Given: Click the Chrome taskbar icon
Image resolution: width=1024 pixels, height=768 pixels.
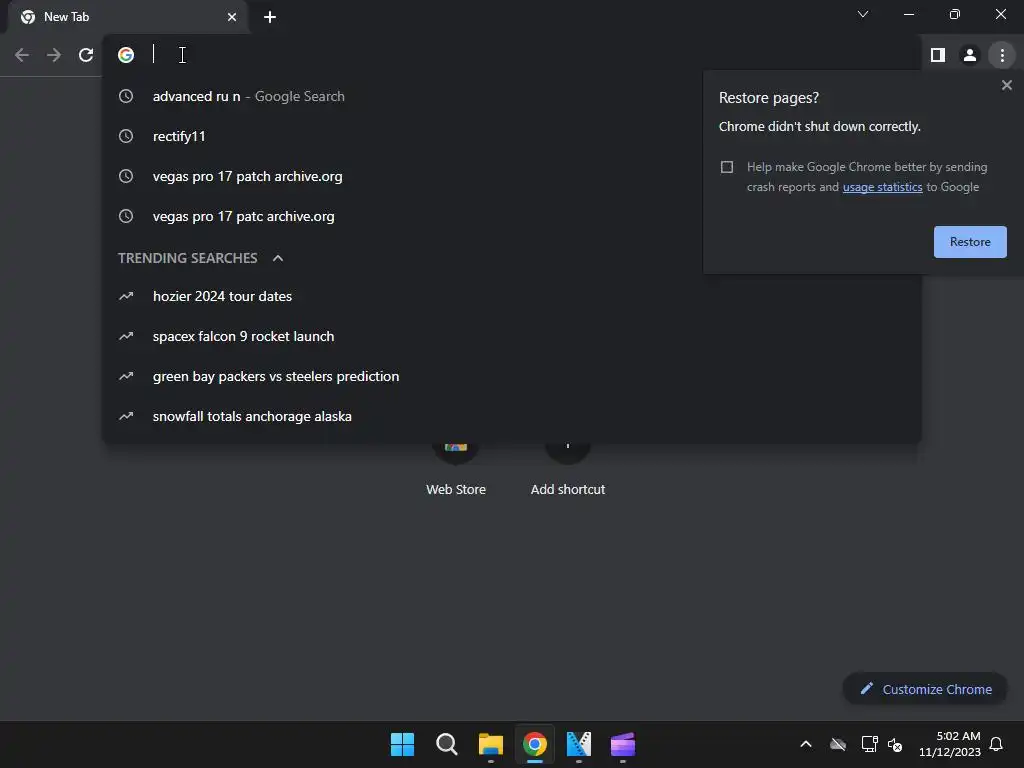Looking at the screenshot, I should pos(534,744).
